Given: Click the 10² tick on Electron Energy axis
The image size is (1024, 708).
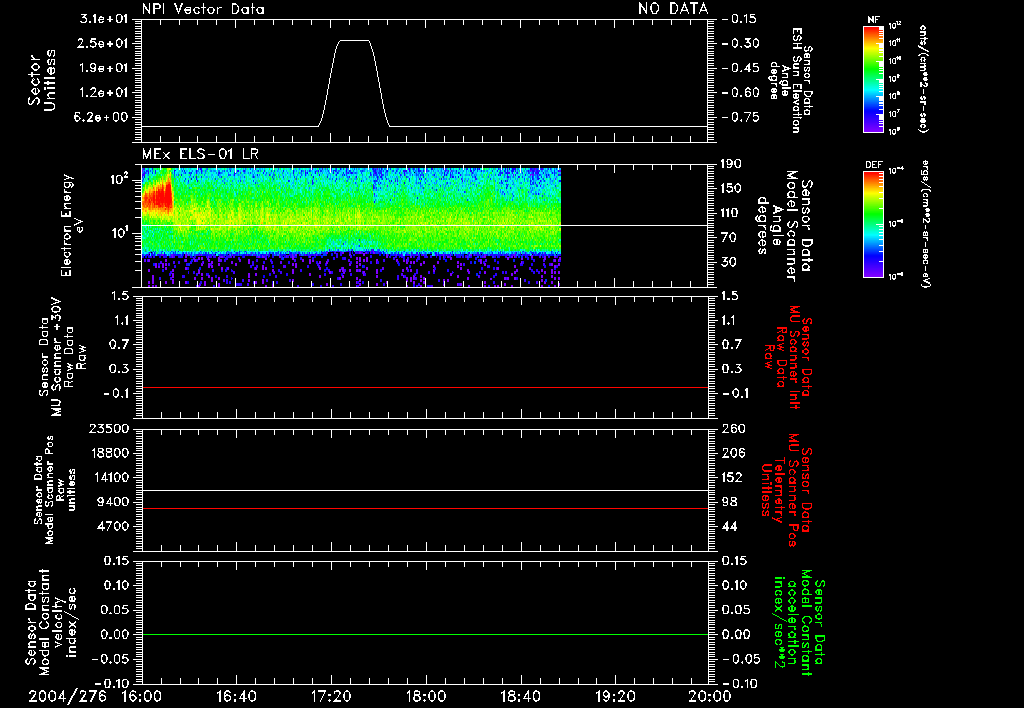Looking at the screenshot, I should pos(120,178).
